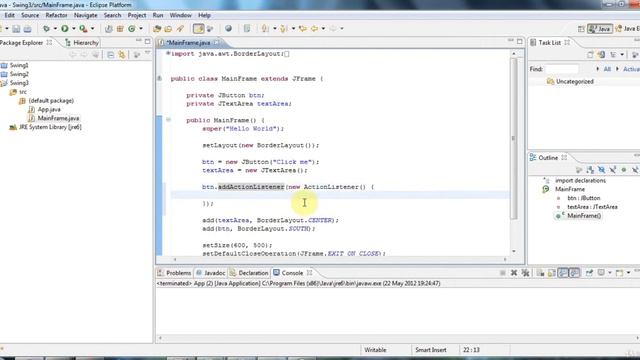Open New Java Class dropdown arrow

pos(141,29)
